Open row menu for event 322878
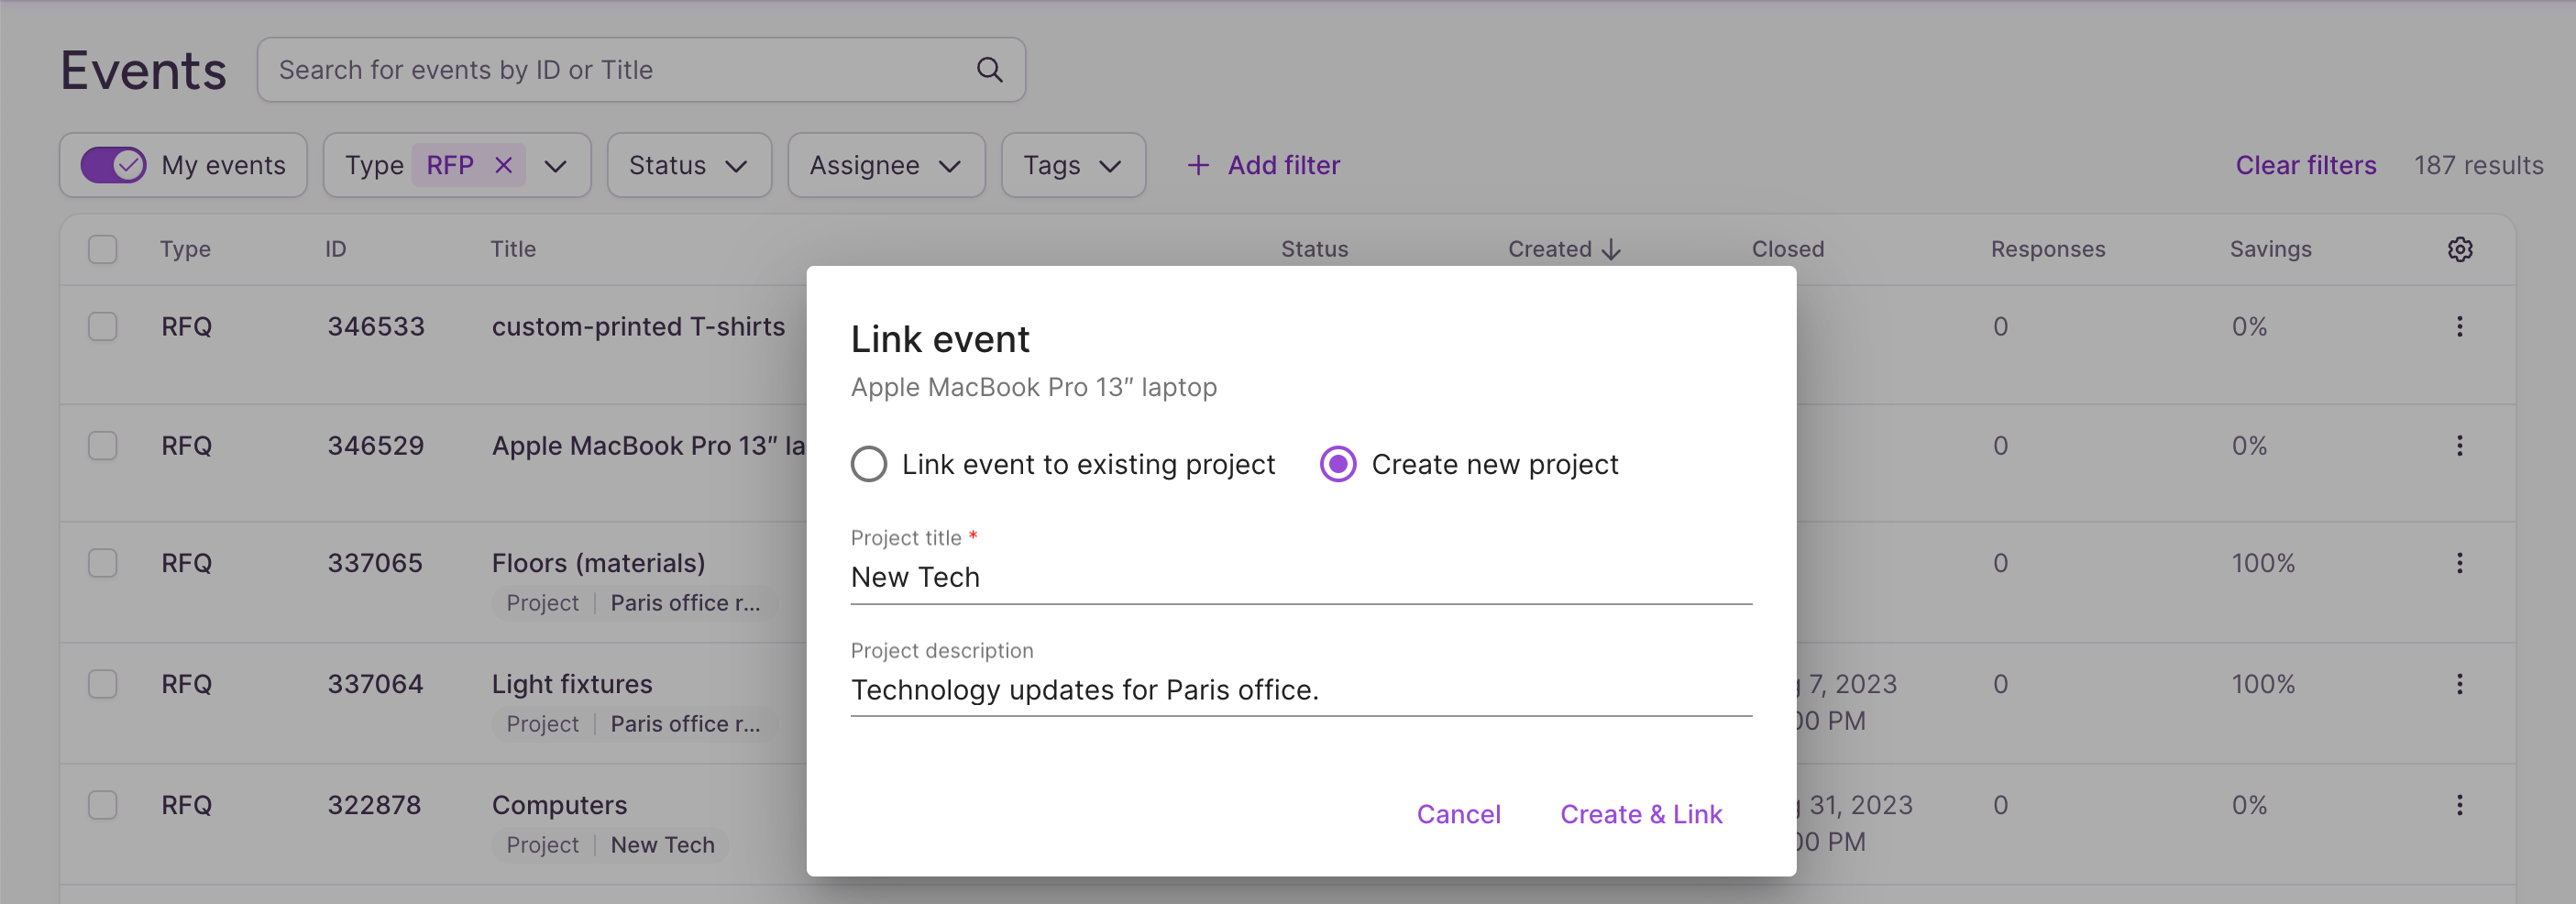This screenshot has width=2576, height=904. (x=2460, y=805)
